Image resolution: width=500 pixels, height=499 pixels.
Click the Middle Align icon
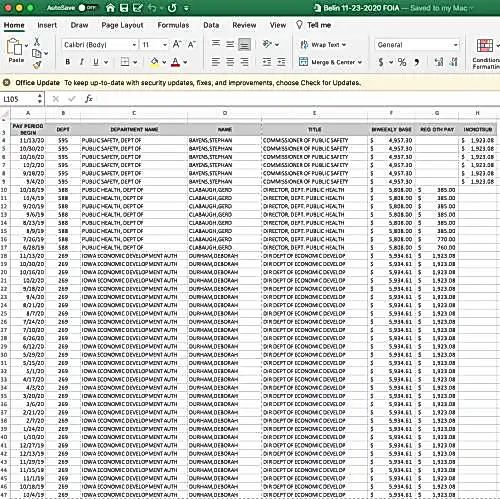[x=230, y=44]
